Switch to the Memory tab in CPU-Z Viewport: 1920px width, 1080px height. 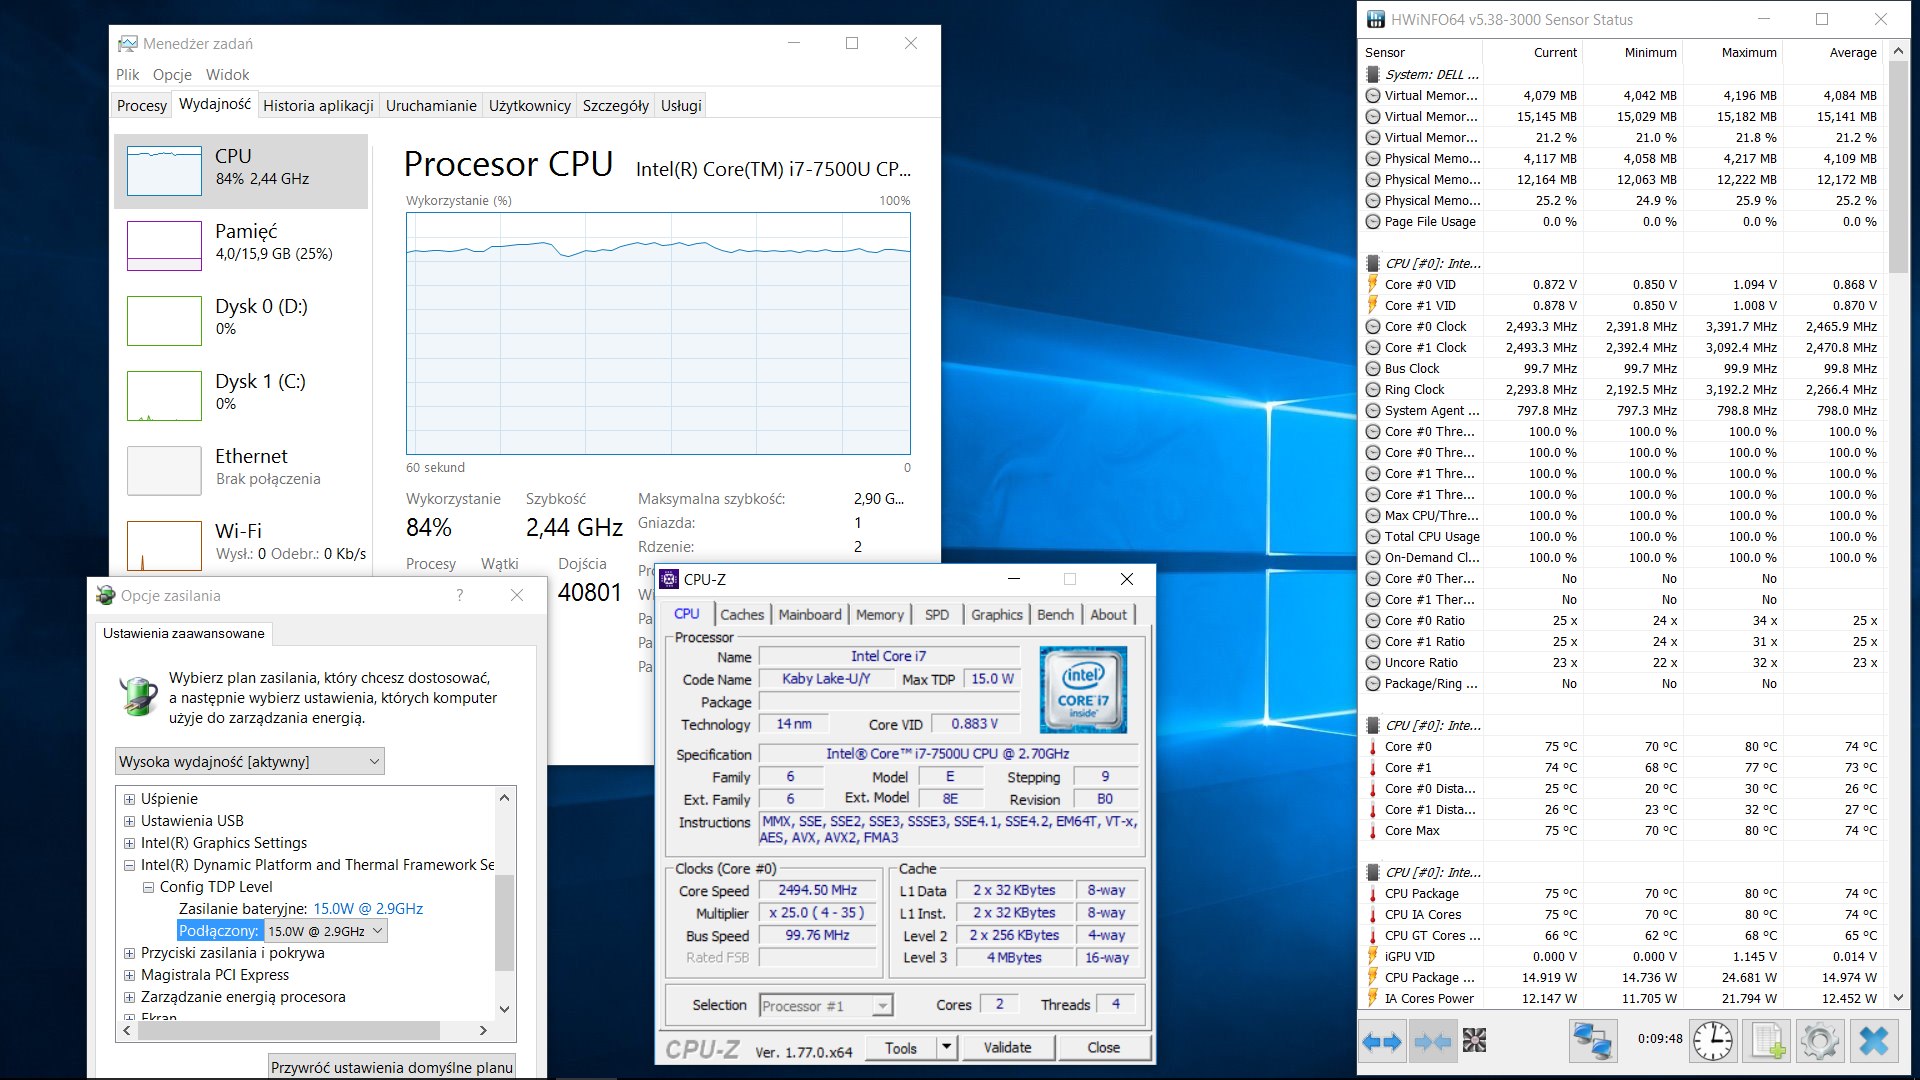point(880,614)
